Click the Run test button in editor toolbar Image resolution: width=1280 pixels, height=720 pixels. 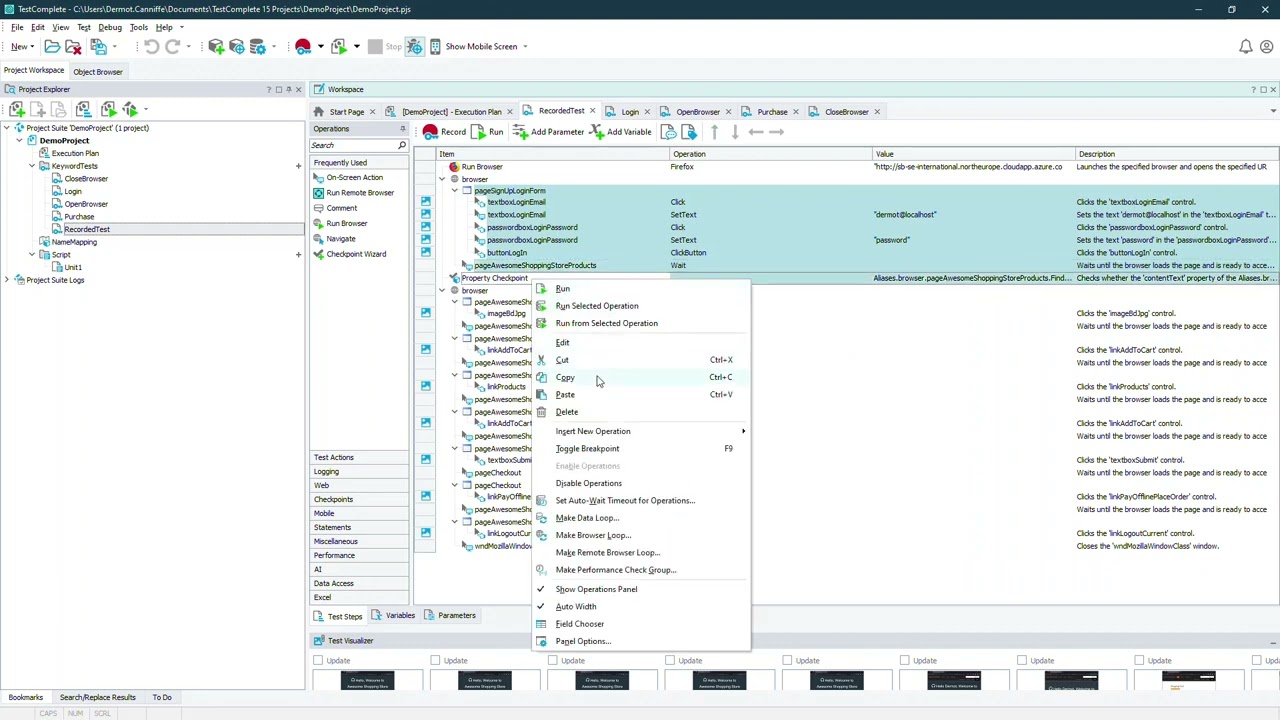click(488, 132)
